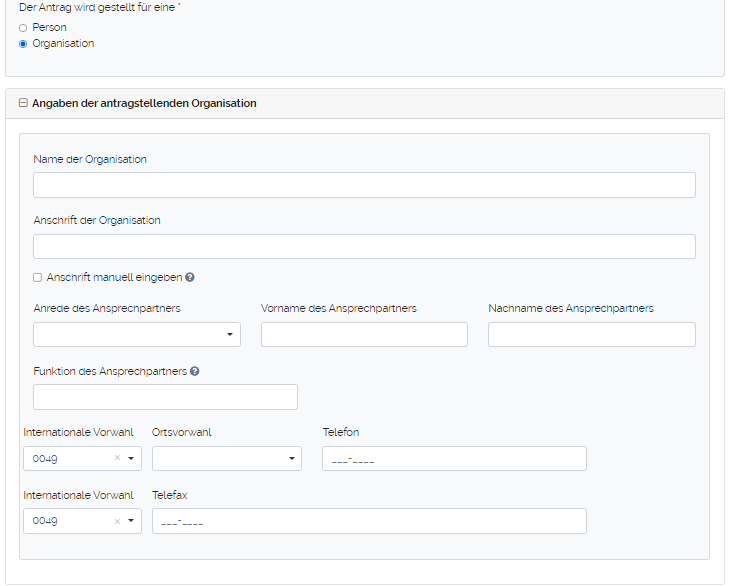Click the Telefon number field
The height and width of the screenshot is (586, 730).
pyautogui.click(x=454, y=459)
